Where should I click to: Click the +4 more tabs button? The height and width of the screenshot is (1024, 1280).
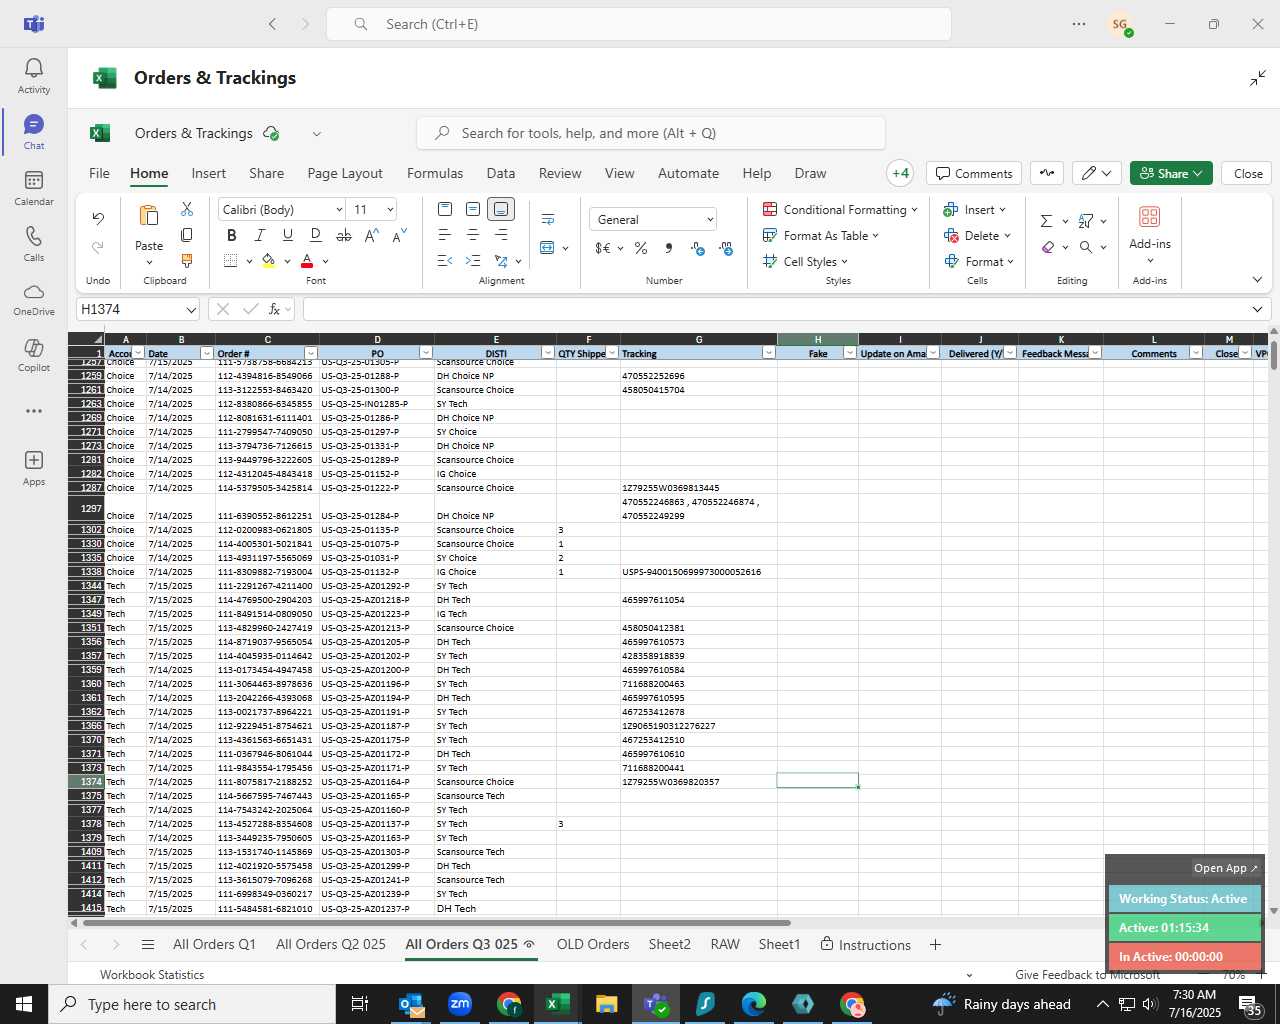coord(900,173)
